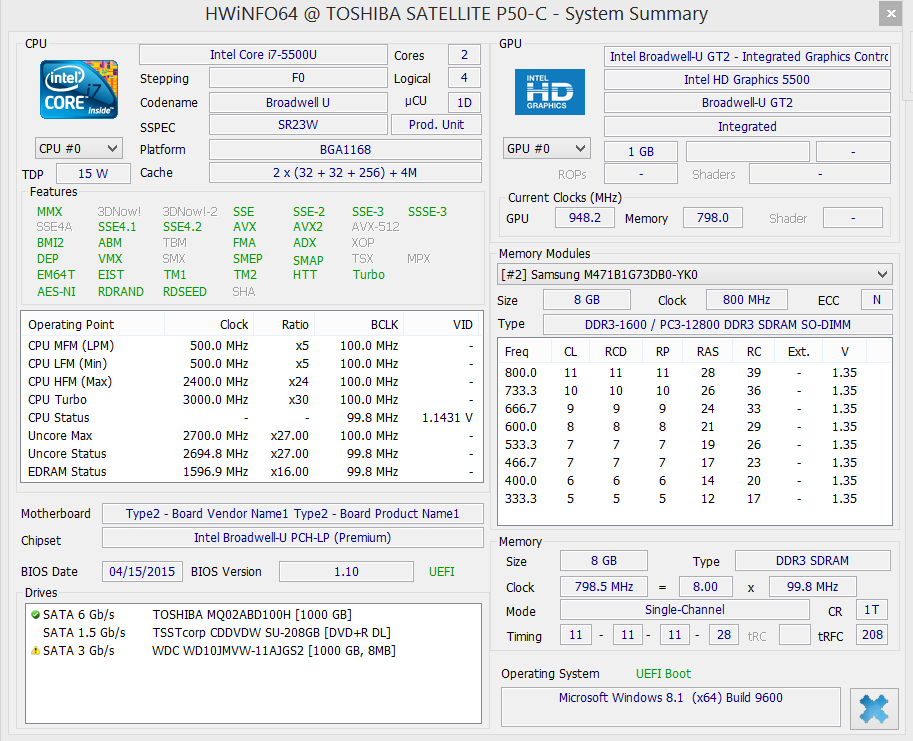Click the Intel Broadwell-U PCH-LP chipset field

point(292,539)
